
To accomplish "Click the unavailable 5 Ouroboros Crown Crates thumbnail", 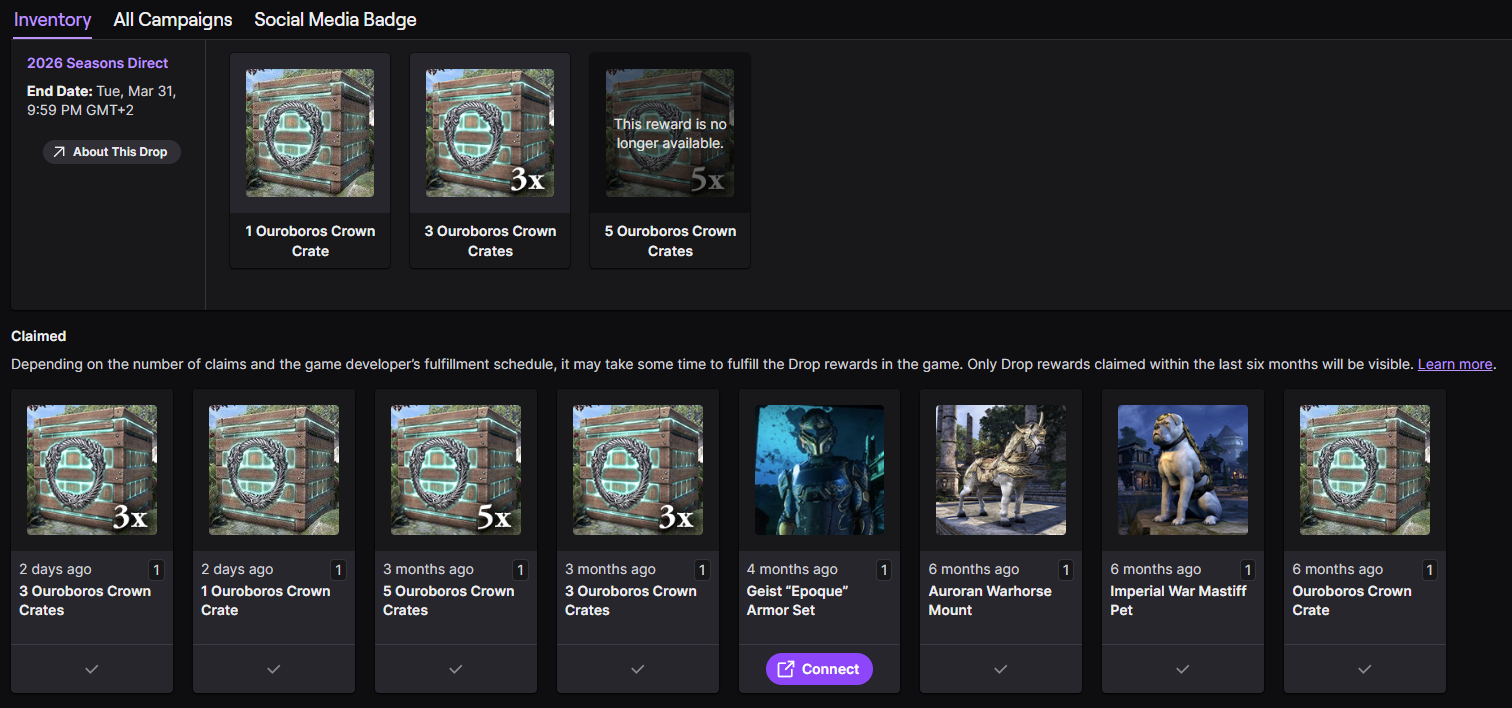I will (670, 133).
